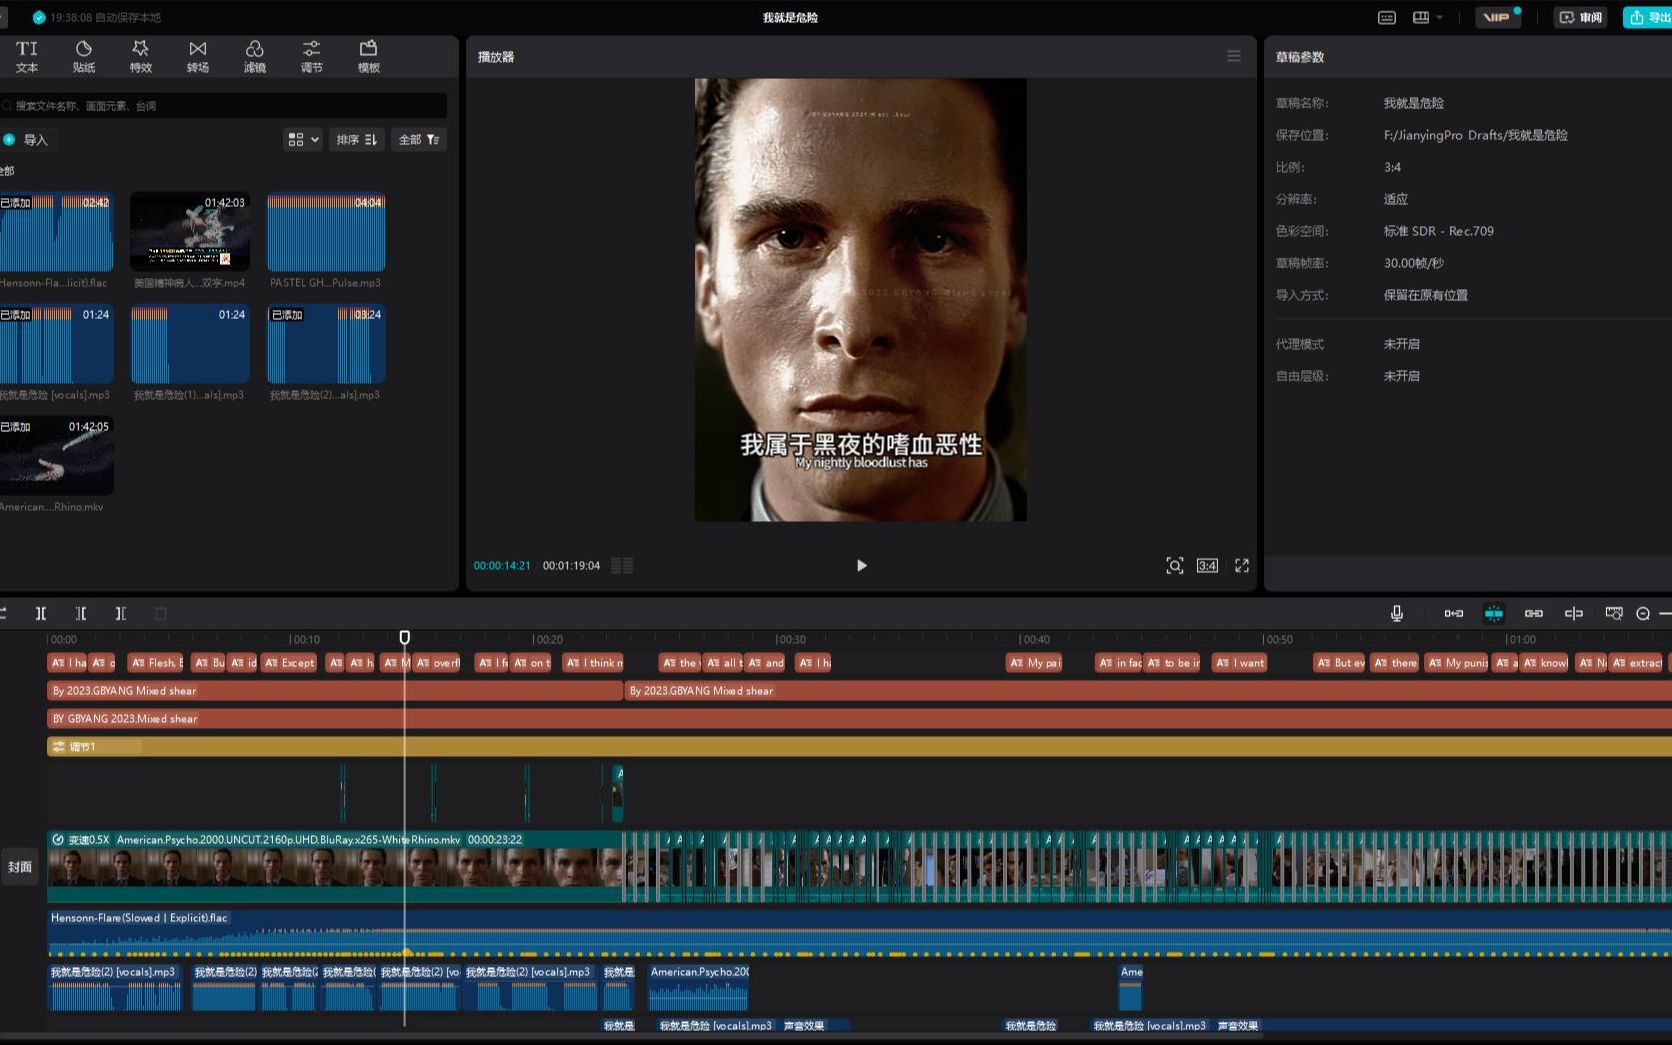Click the split-at-playhead tool in timeline toolbar
1672x1045 pixels.
click(41, 613)
